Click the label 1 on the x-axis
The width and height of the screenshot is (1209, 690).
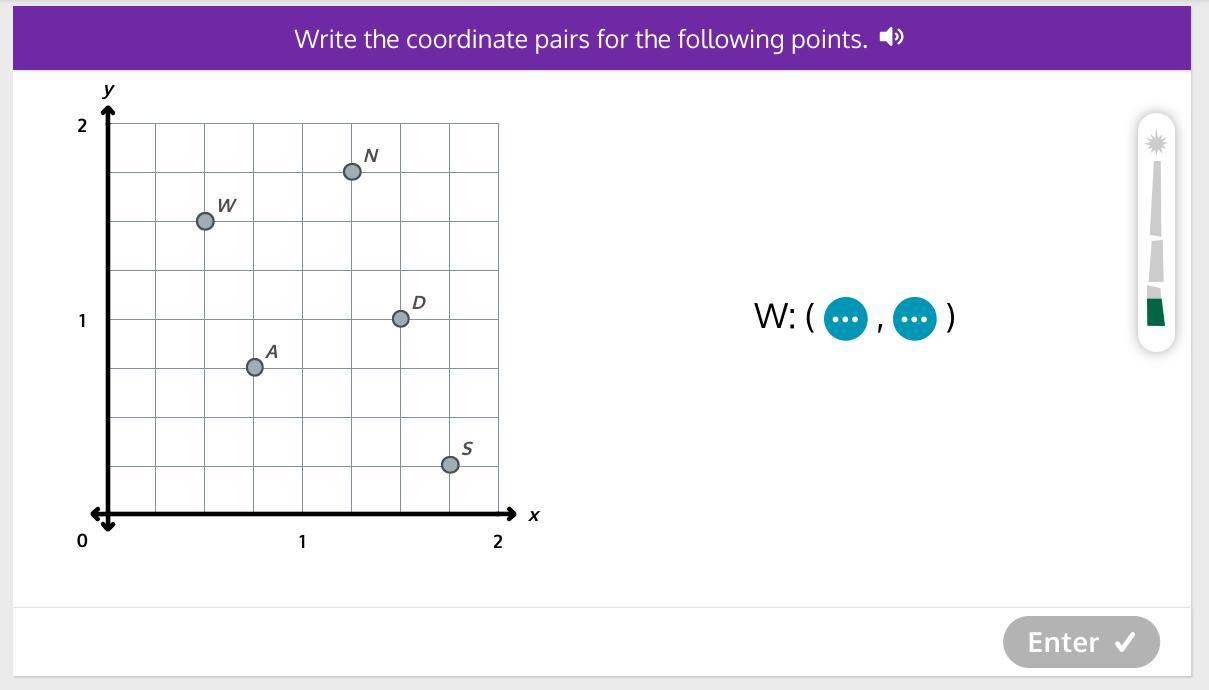click(302, 542)
